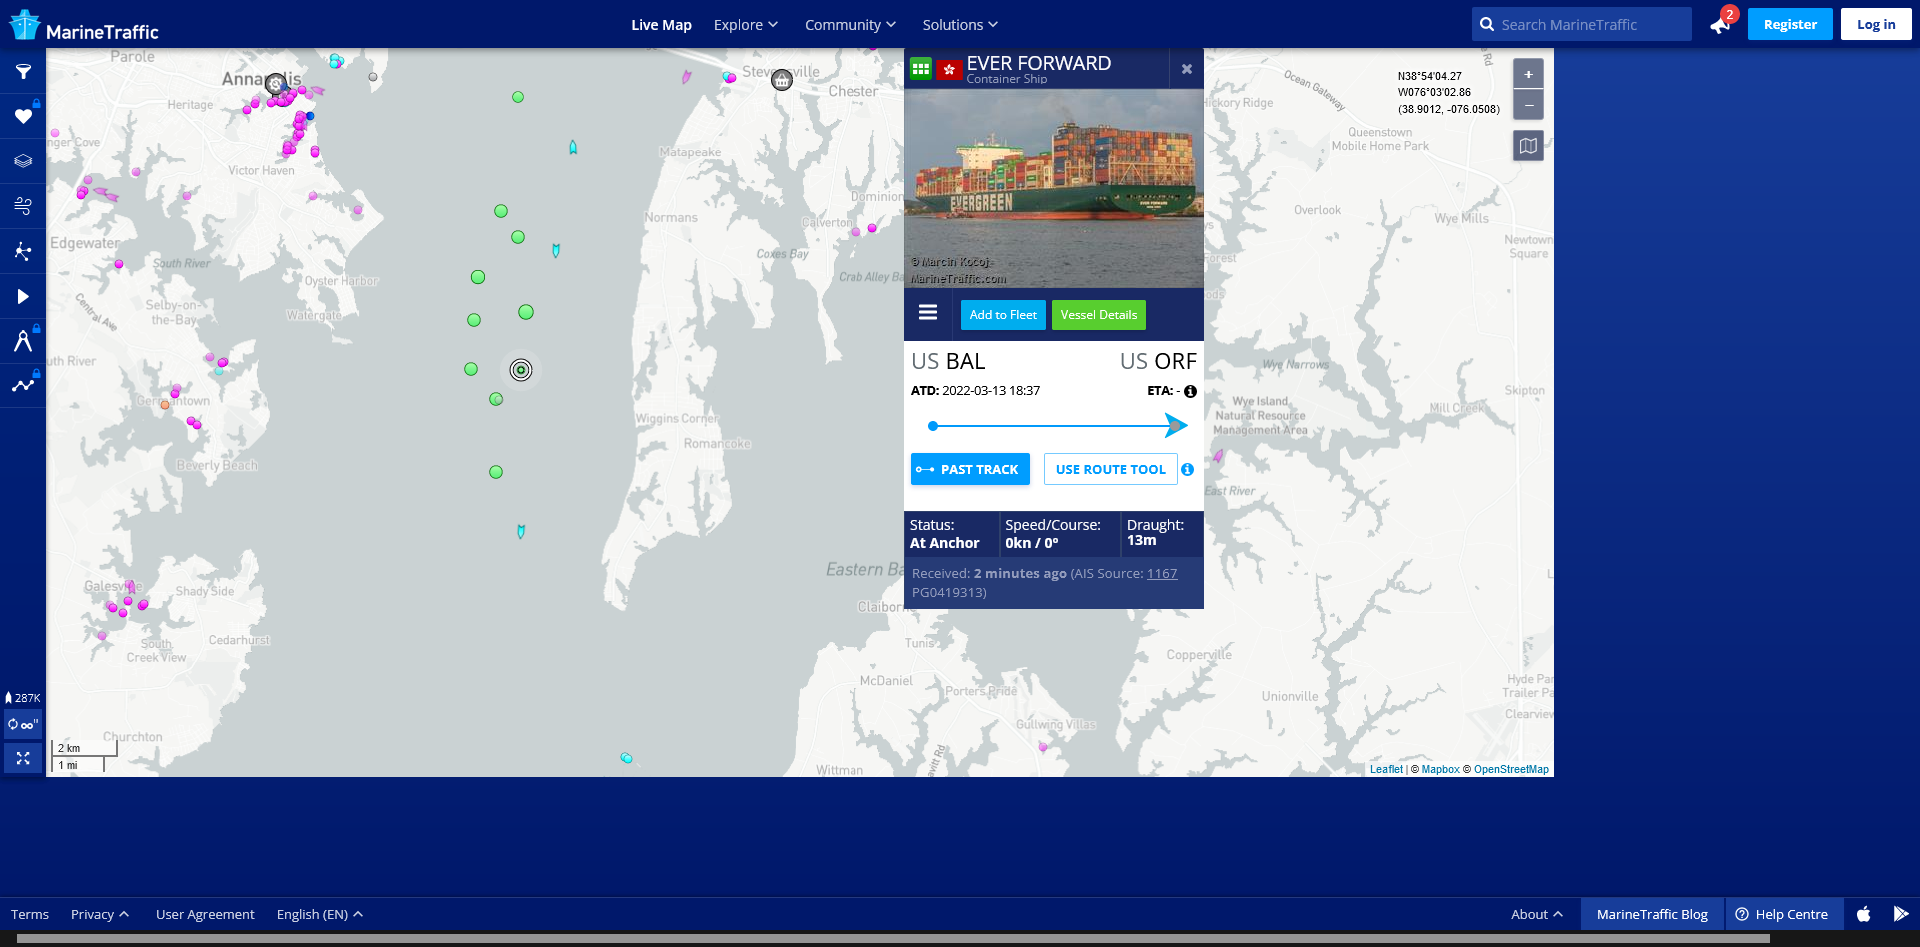This screenshot has height=947, width=1920.
Task: Click the Stevensville port icon on map
Action: (x=782, y=80)
